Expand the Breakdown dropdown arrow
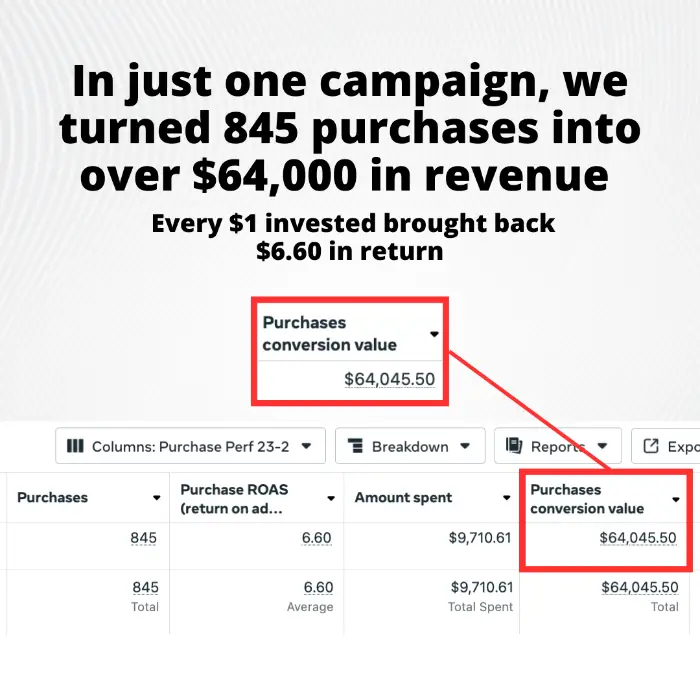 point(465,446)
